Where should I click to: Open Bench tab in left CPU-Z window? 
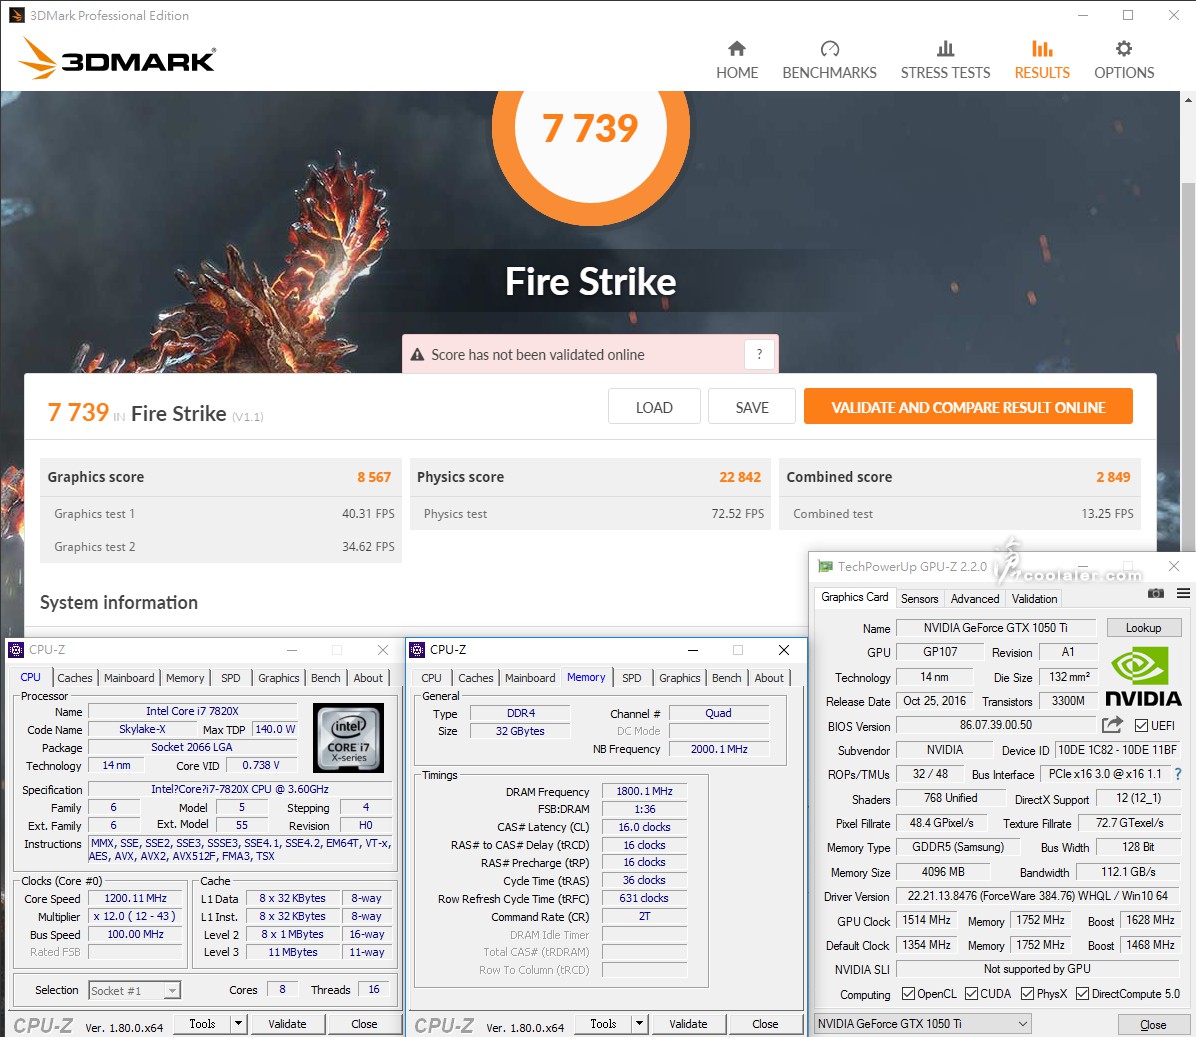[x=326, y=678]
